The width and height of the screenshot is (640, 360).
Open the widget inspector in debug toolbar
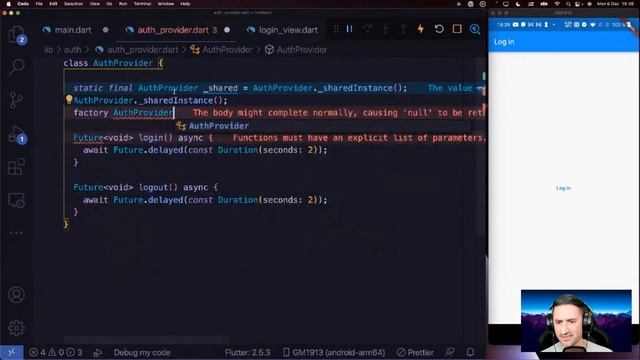click(x=475, y=29)
